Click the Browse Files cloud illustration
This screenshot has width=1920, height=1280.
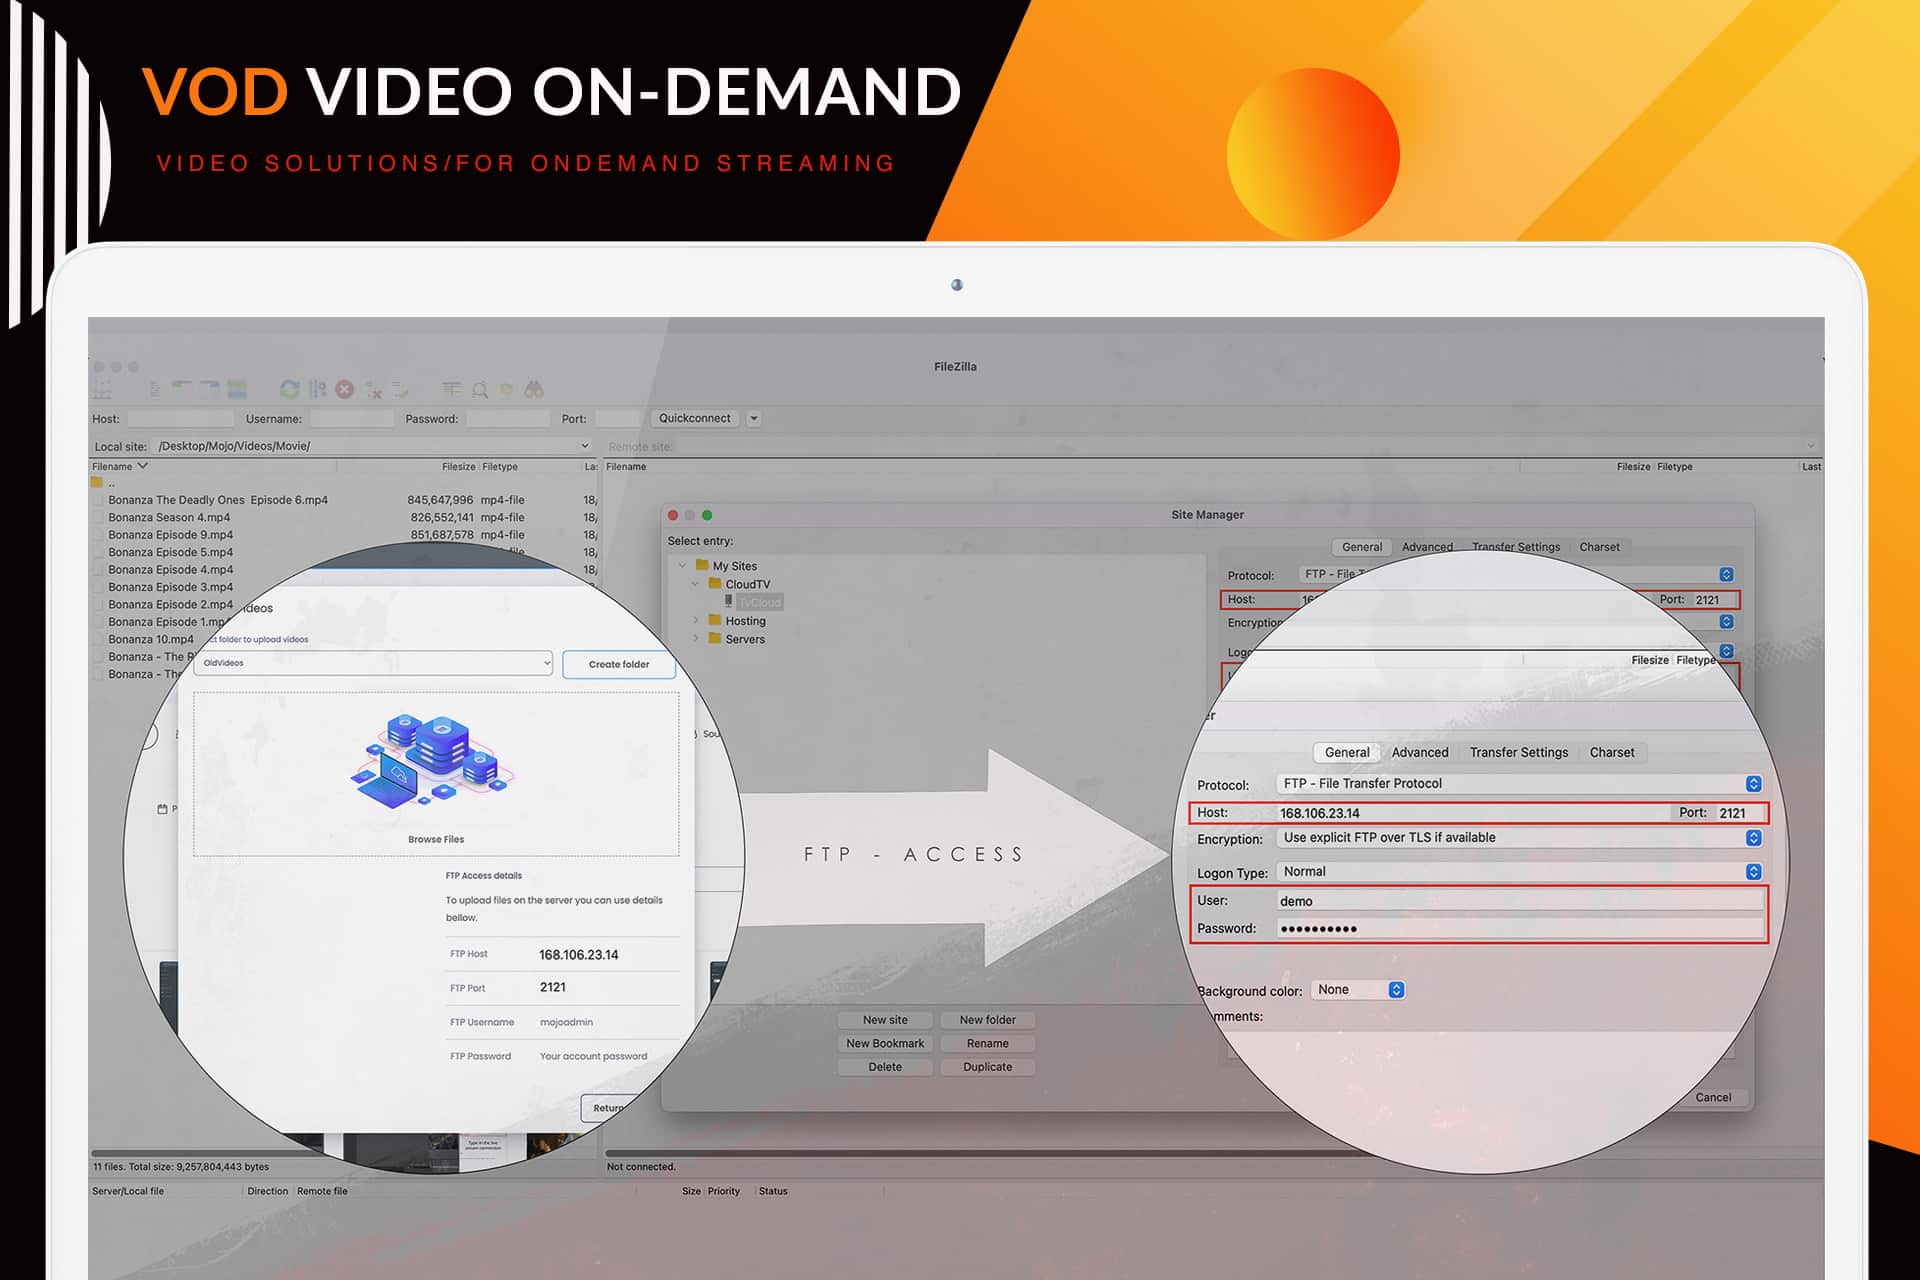click(432, 763)
